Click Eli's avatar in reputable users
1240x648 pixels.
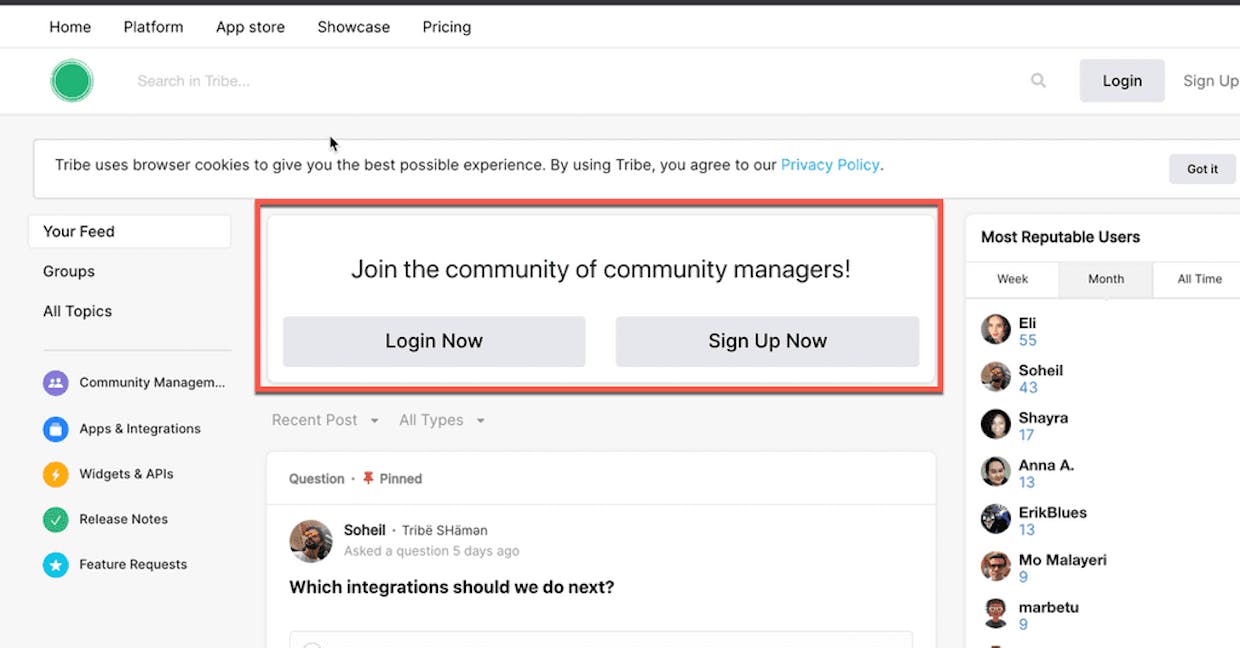[996, 329]
